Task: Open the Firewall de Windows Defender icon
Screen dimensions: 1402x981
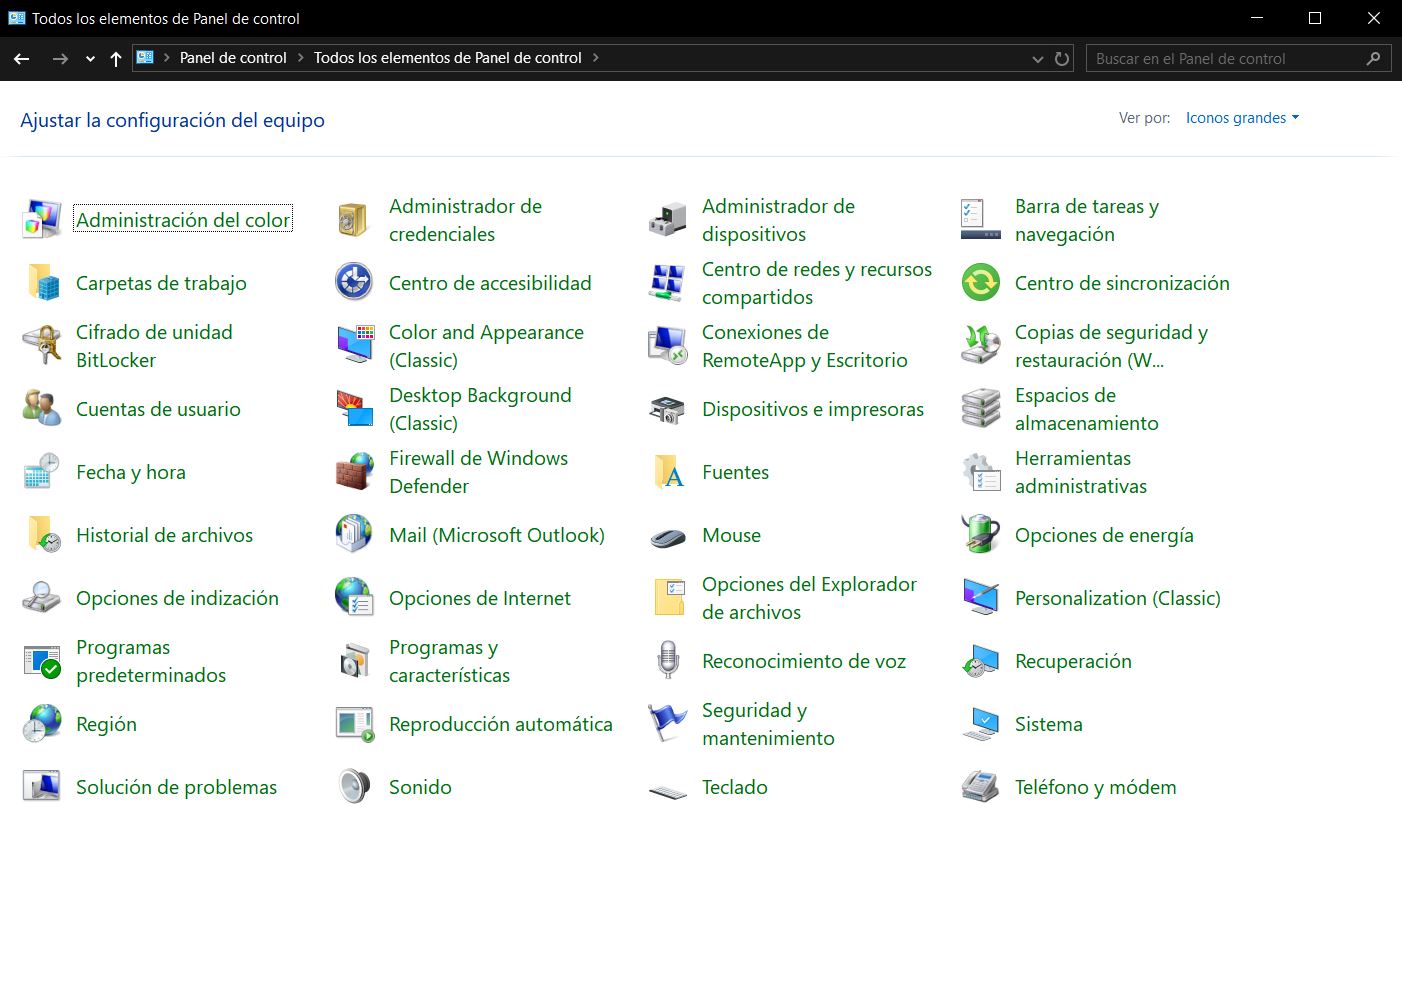Action: tap(354, 472)
